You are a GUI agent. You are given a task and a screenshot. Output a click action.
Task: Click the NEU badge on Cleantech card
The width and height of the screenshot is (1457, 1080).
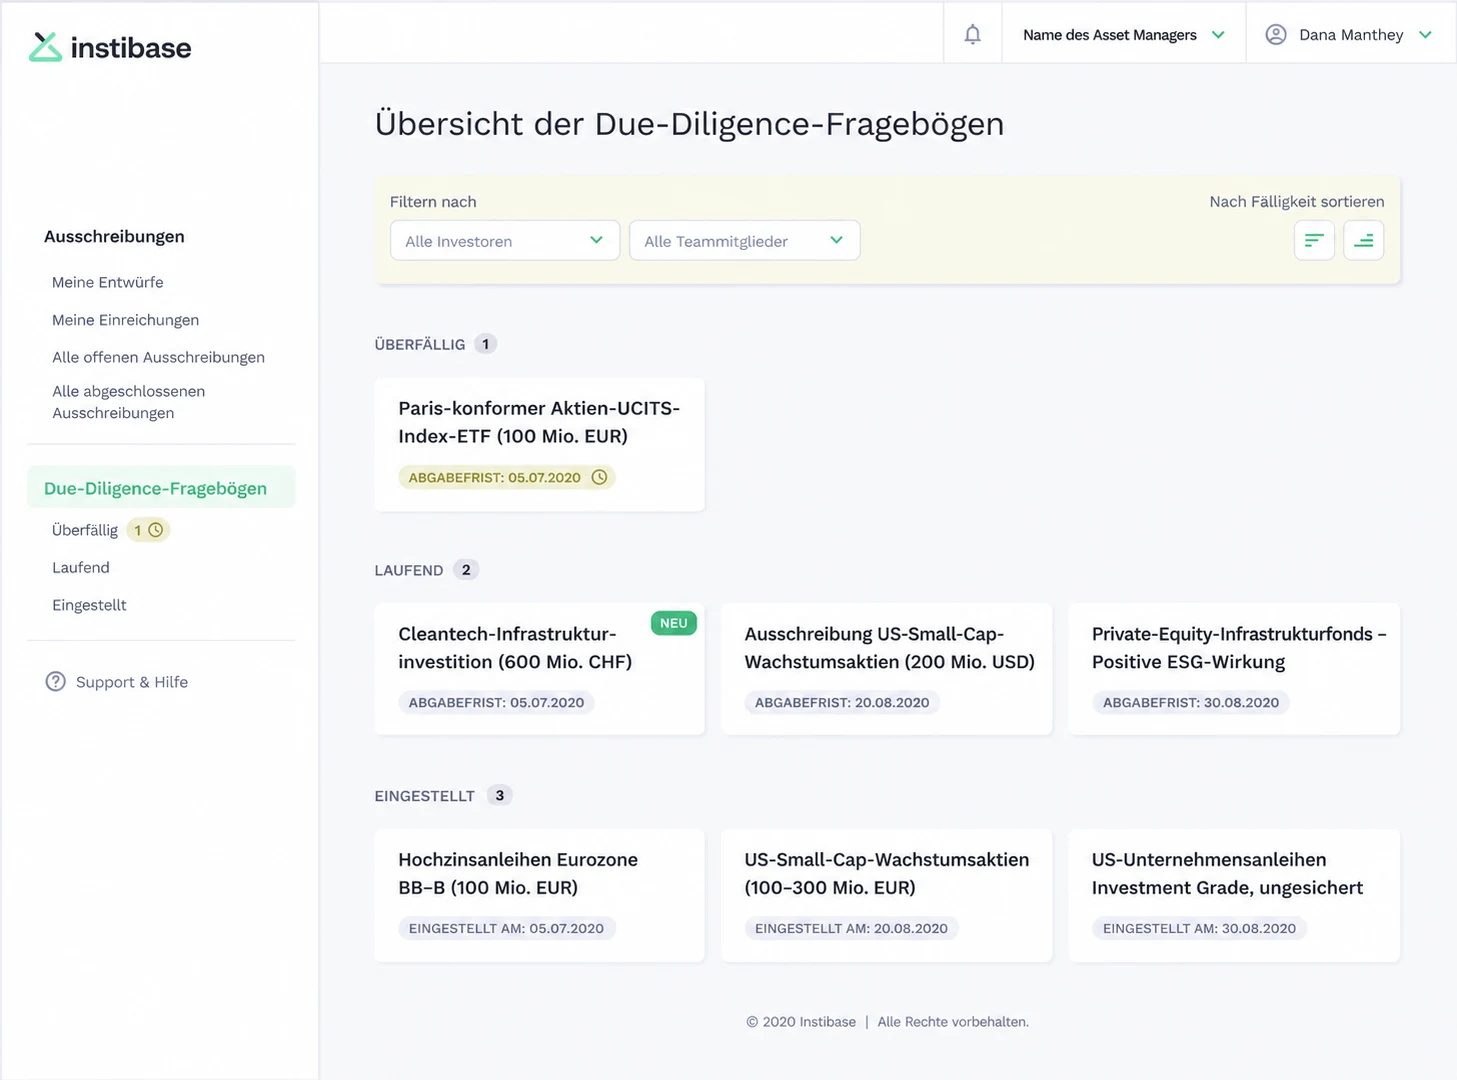674,623
